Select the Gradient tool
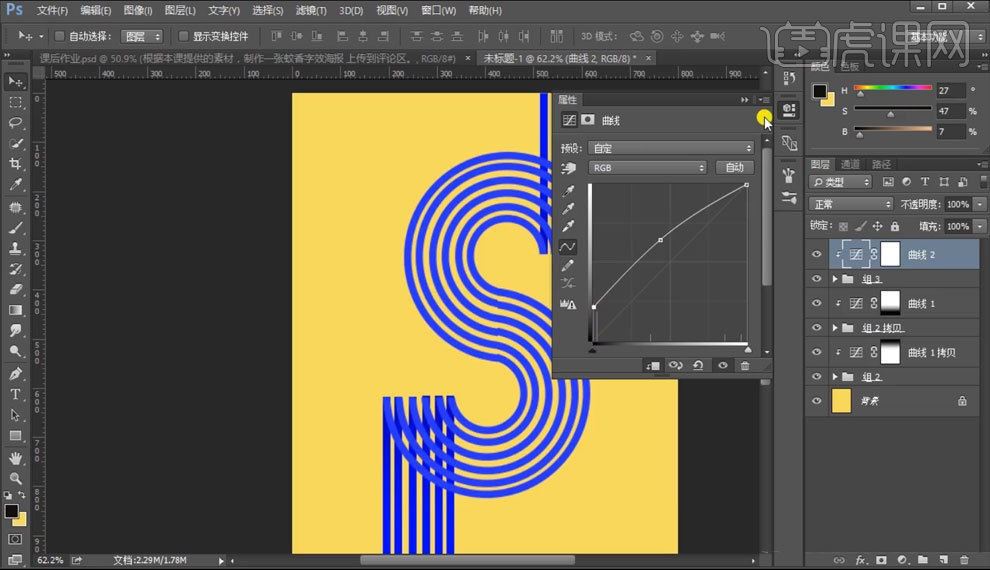Screen dimensions: 990x570 pos(15,310)
